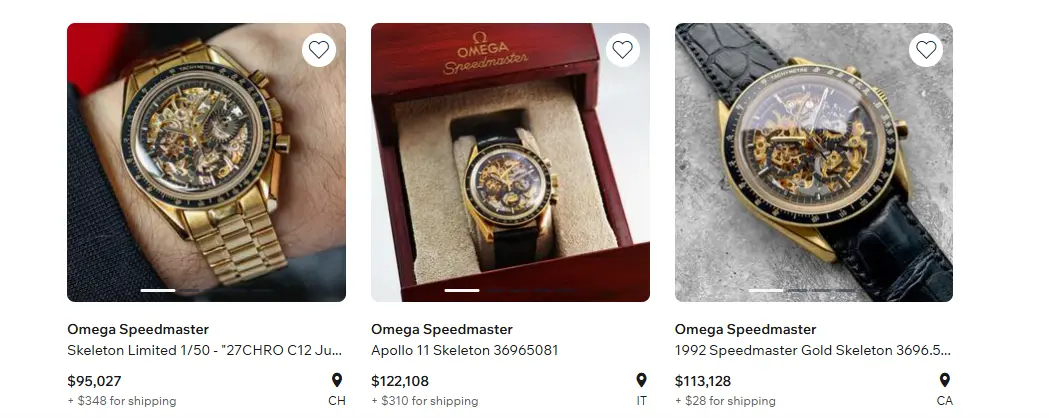Click image carousel indicator on first watch
This screenshot has width=1049, height=418.
[x=206, y=290]
